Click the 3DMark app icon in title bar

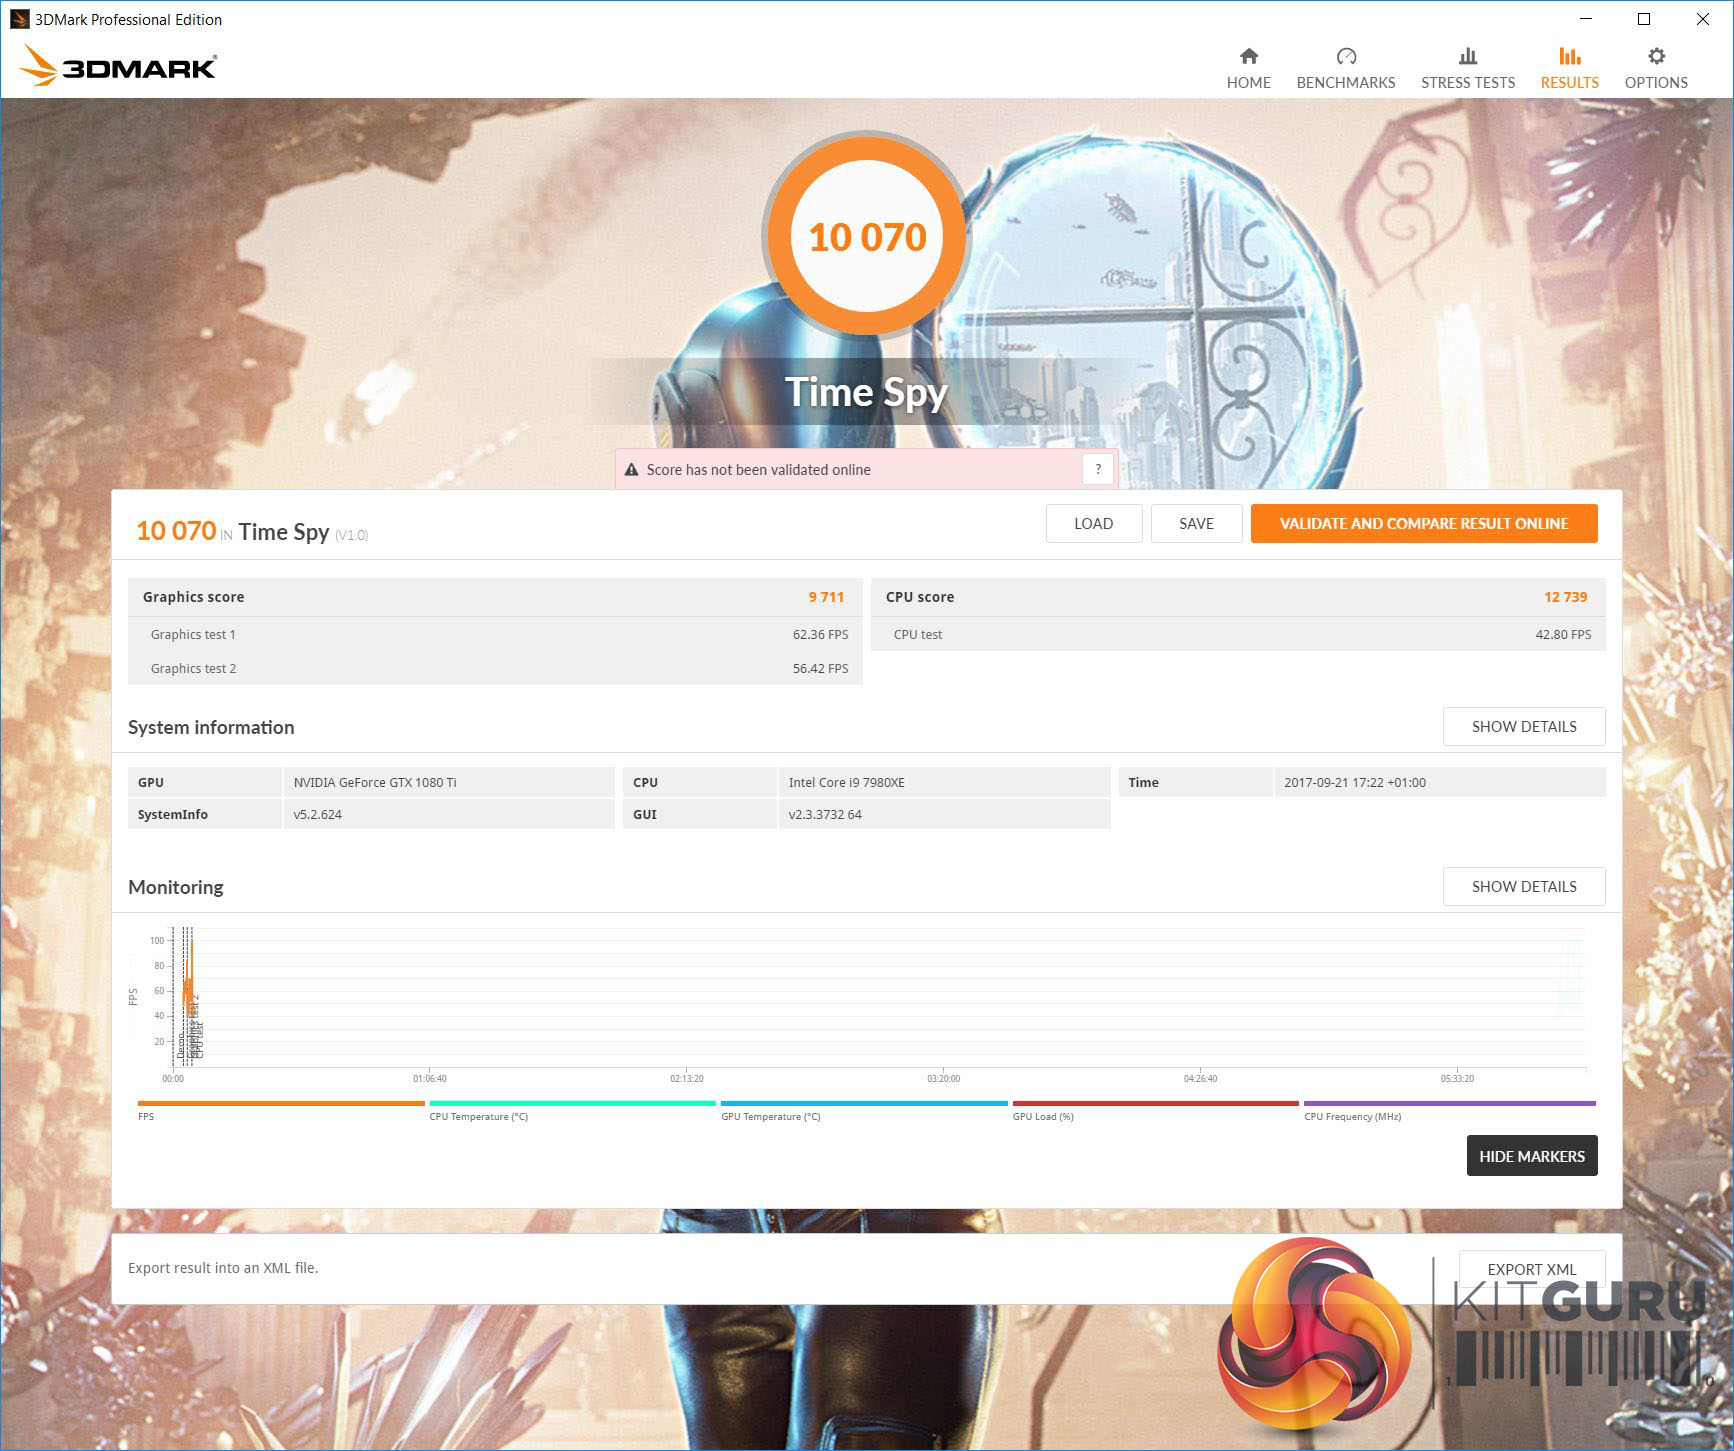click(19, 19)
